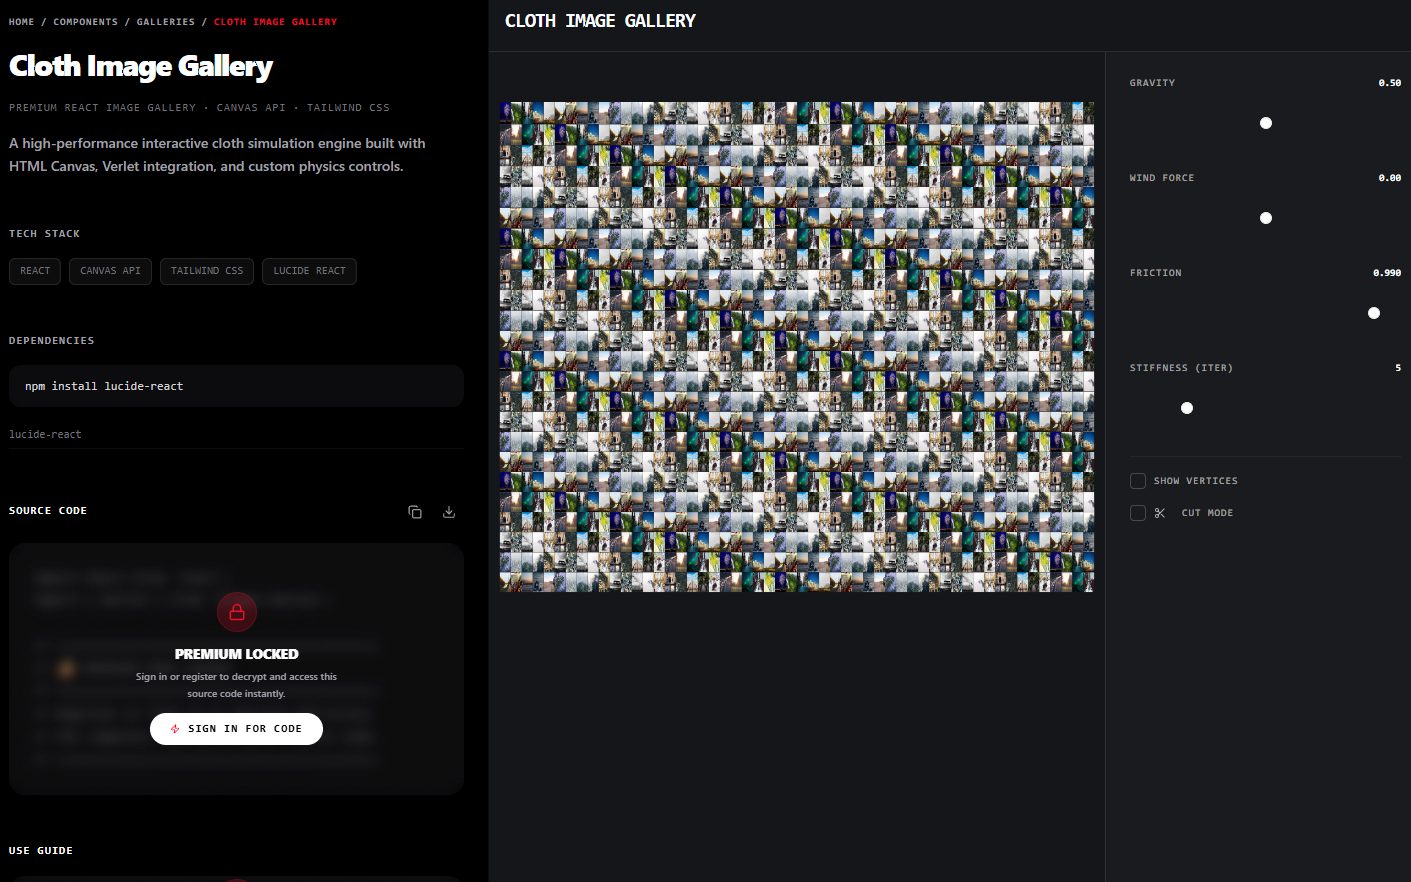Enable the Show Vertices checkbox
The width and height of the screenshot is (1411, 882).
coord(1138,481)
